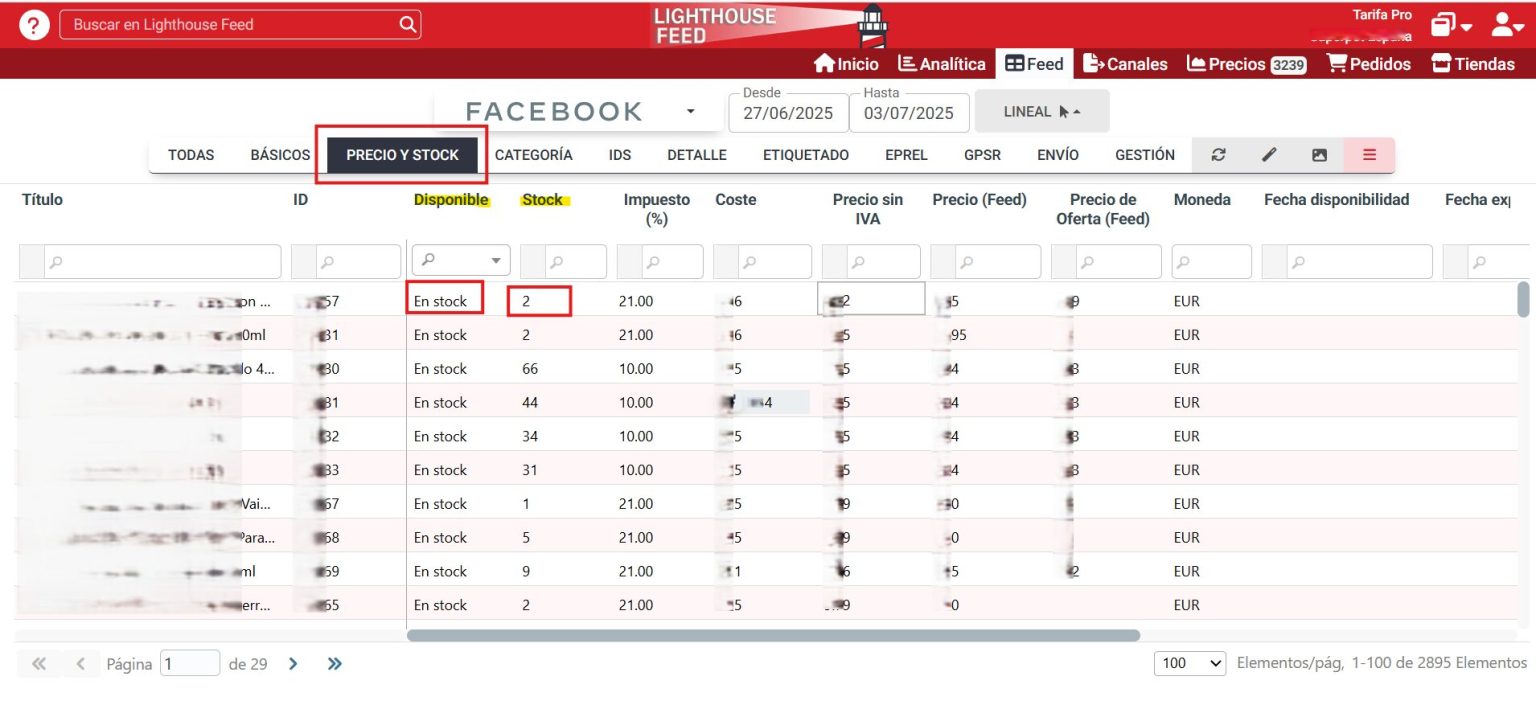Select the PRECIO Y STOCK tab
The height and width of the screenshot is (701, 1536).
402,155
